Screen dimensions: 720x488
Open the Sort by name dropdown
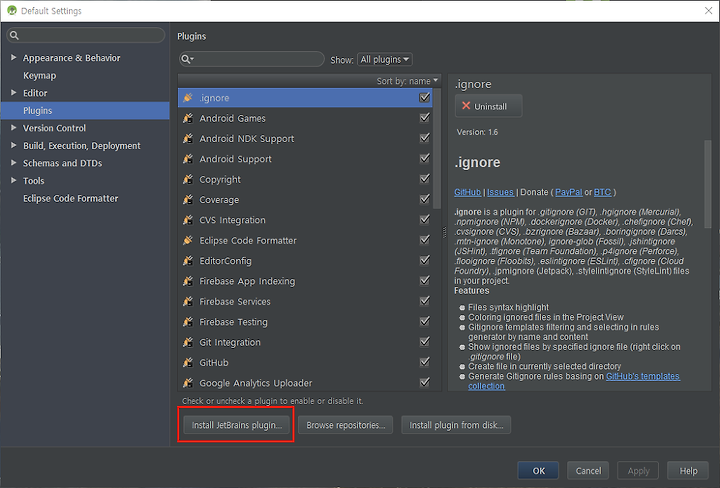(407, 81)
